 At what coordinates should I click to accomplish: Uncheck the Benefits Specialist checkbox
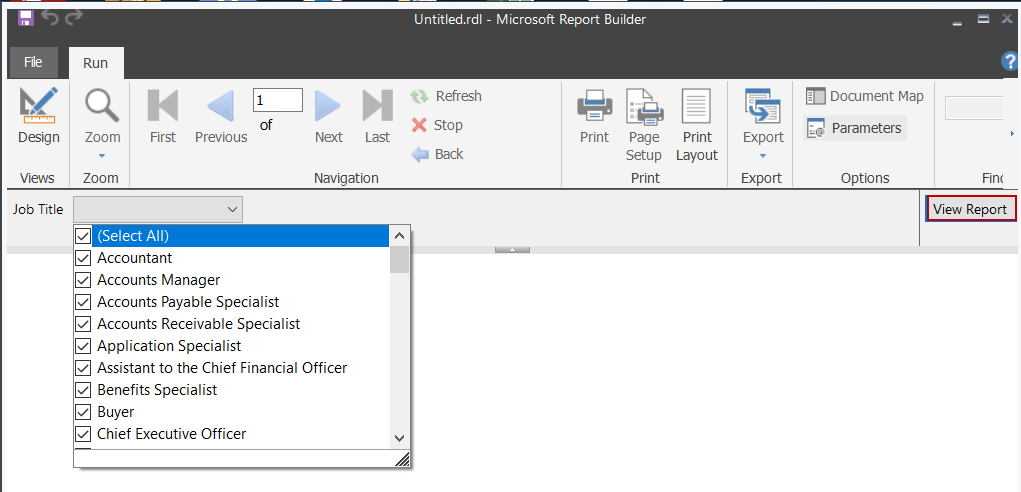pyautogui.click(x=83, y=390)
